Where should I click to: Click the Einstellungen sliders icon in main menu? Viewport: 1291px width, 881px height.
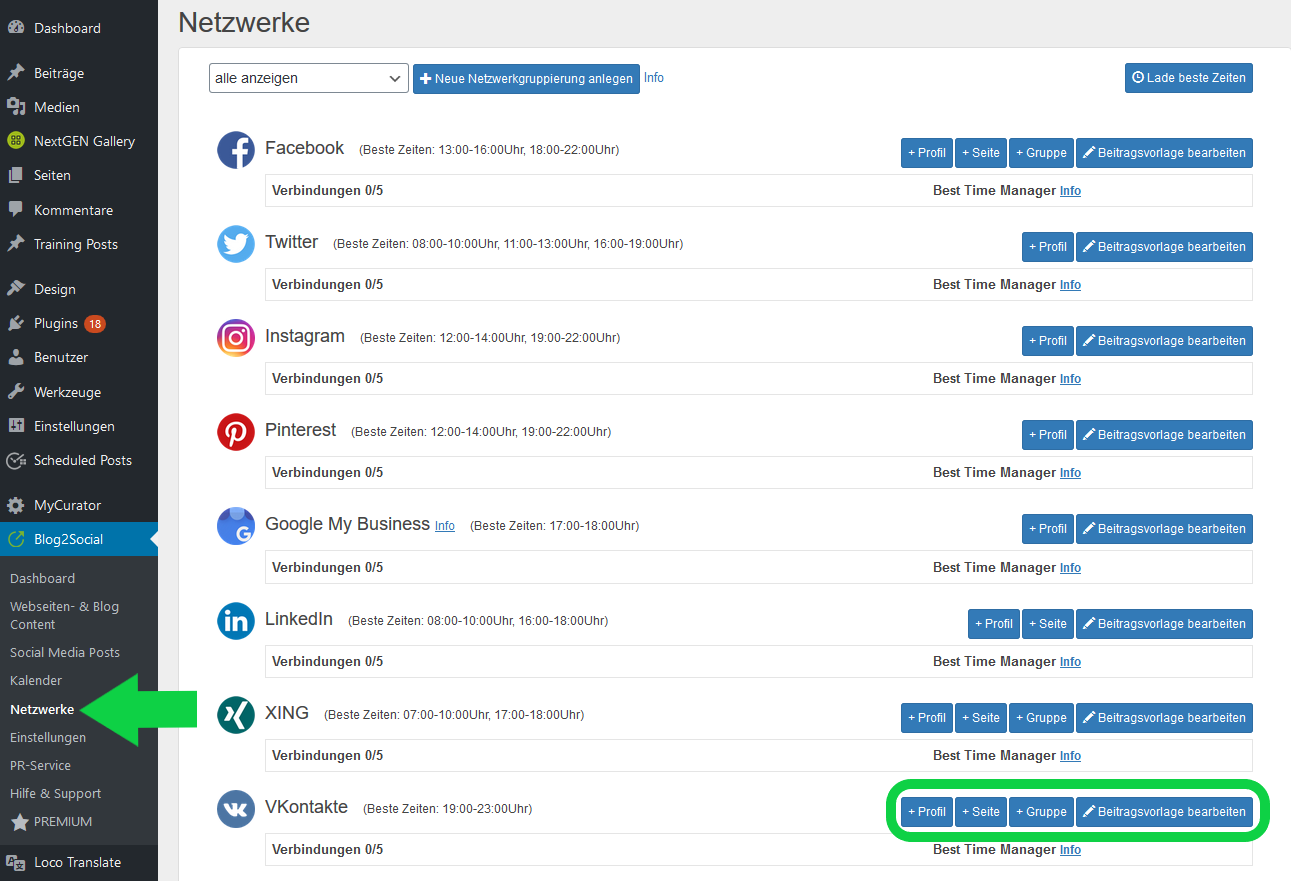(x=16, y=426)
